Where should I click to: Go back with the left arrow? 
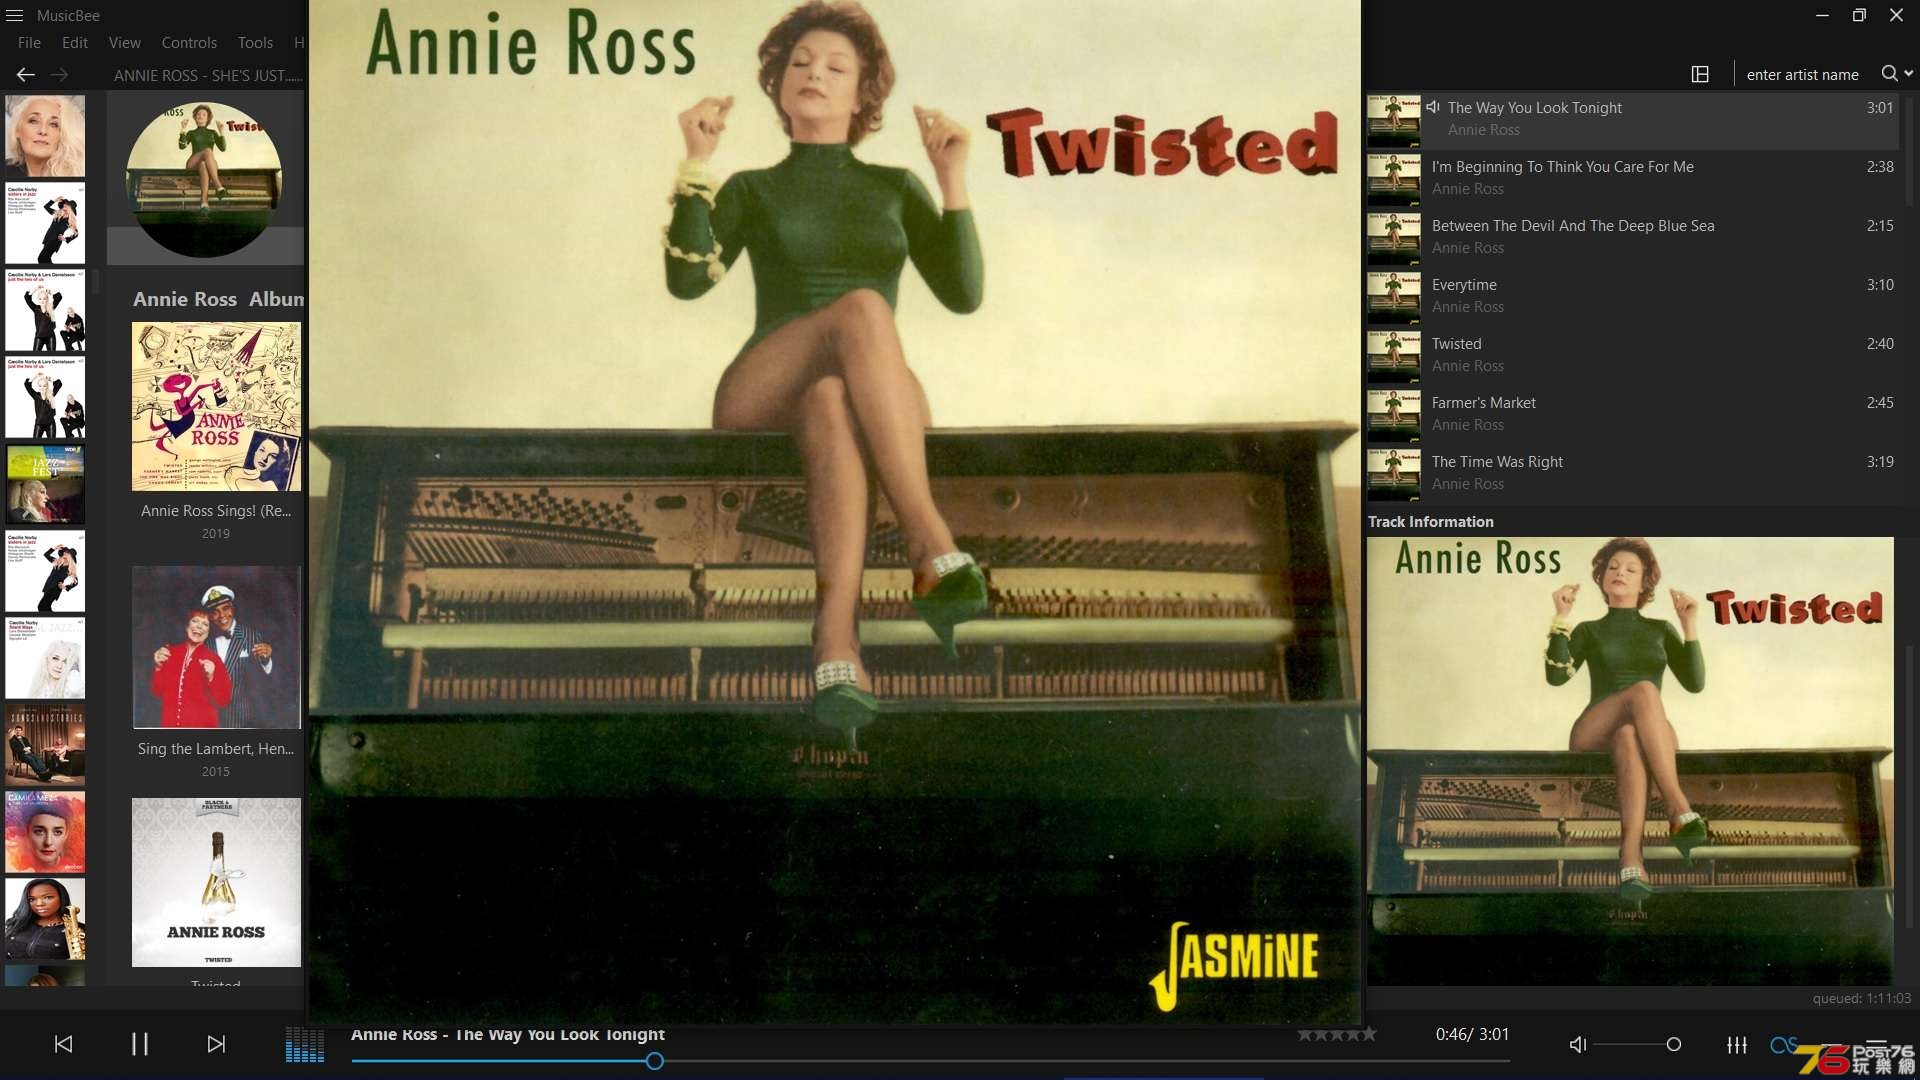[x=26, y=75]
